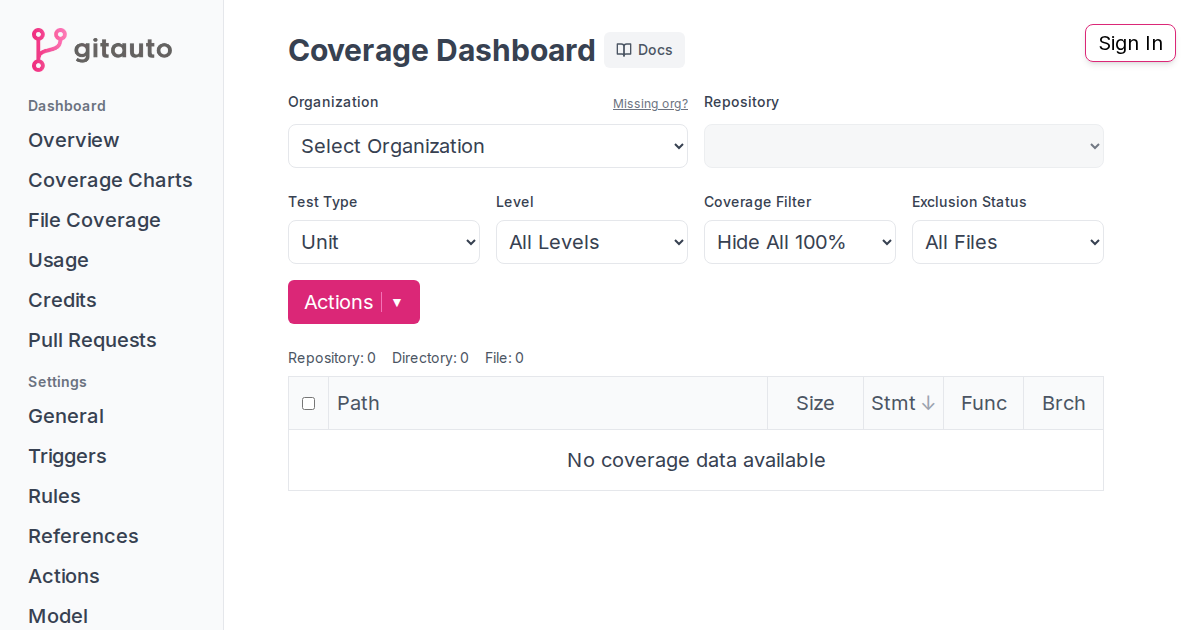Click the 'Directory: 0' count text

click(x=430, y=358)
